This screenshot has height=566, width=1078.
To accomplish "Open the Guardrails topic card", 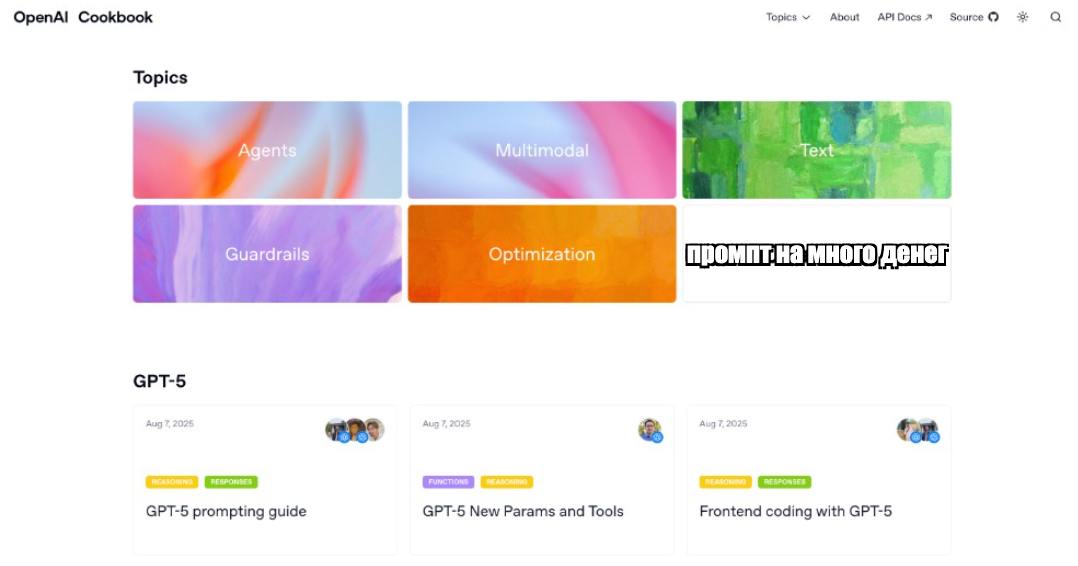I will point(267,254).
